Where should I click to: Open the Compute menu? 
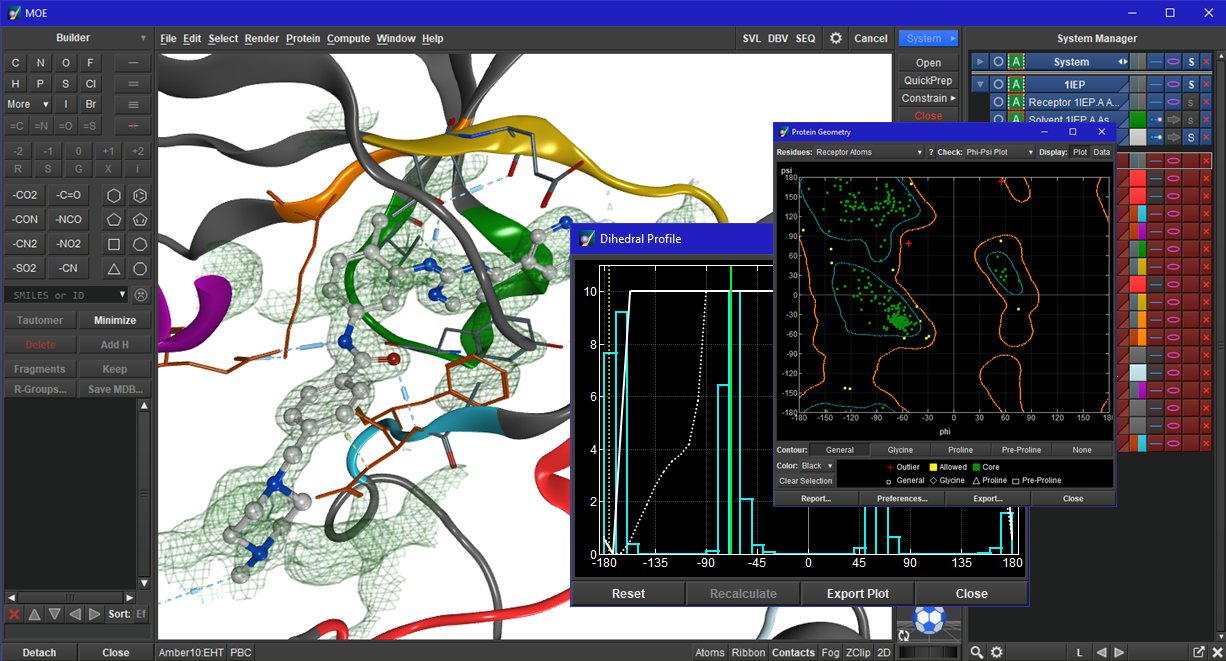click(349, 38)
